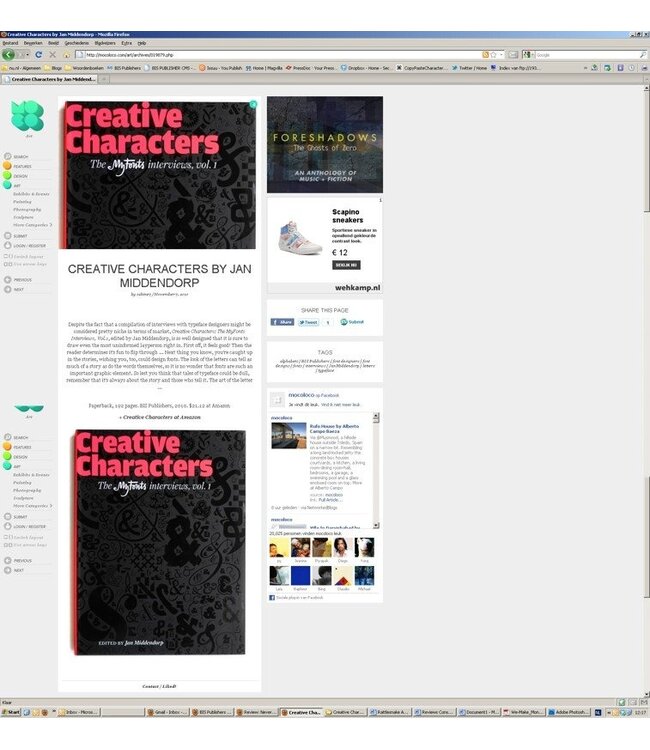Select Art teal dot in upper sidebar
The image size is (650, 750).
7,185
